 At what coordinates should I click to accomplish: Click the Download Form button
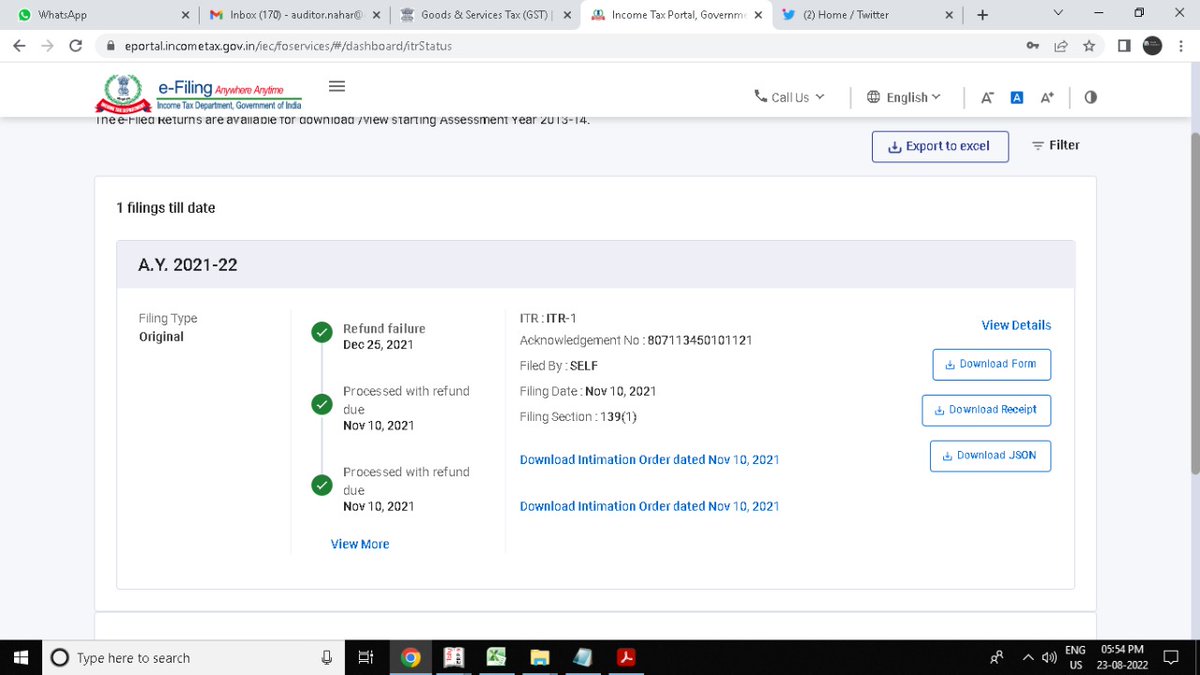(x=991, y=364)
